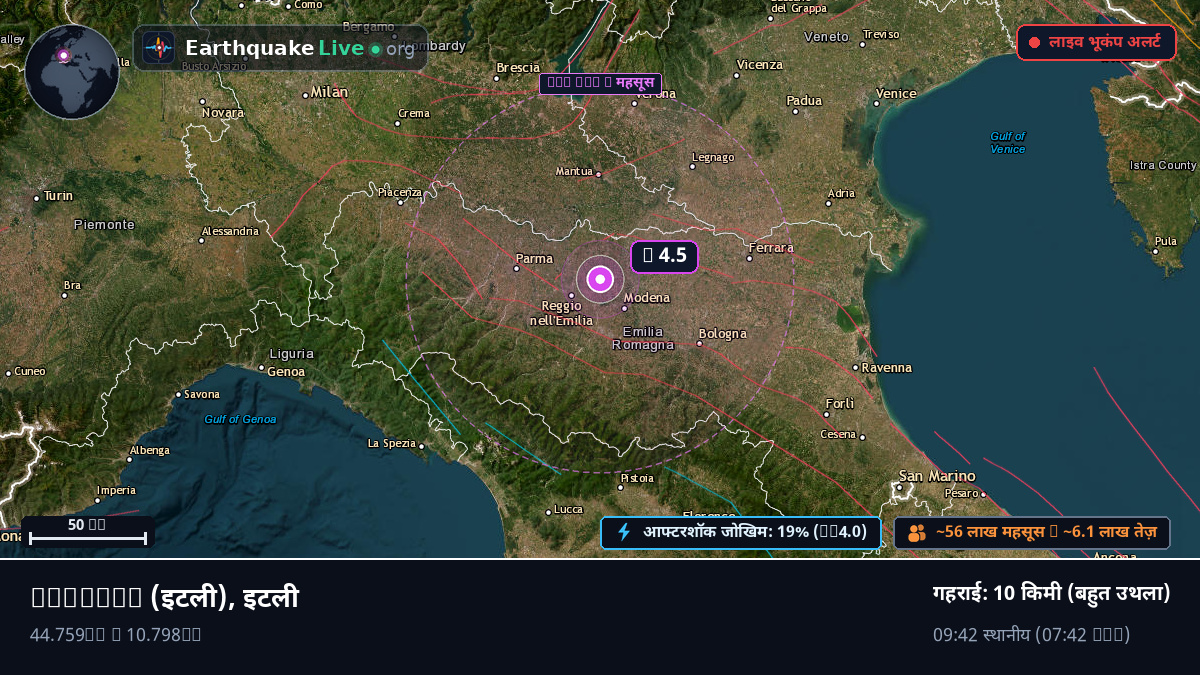This screenshot has height=675, width=1200.
Task: Click the San Marino label
Action: (x=937, y=476)
